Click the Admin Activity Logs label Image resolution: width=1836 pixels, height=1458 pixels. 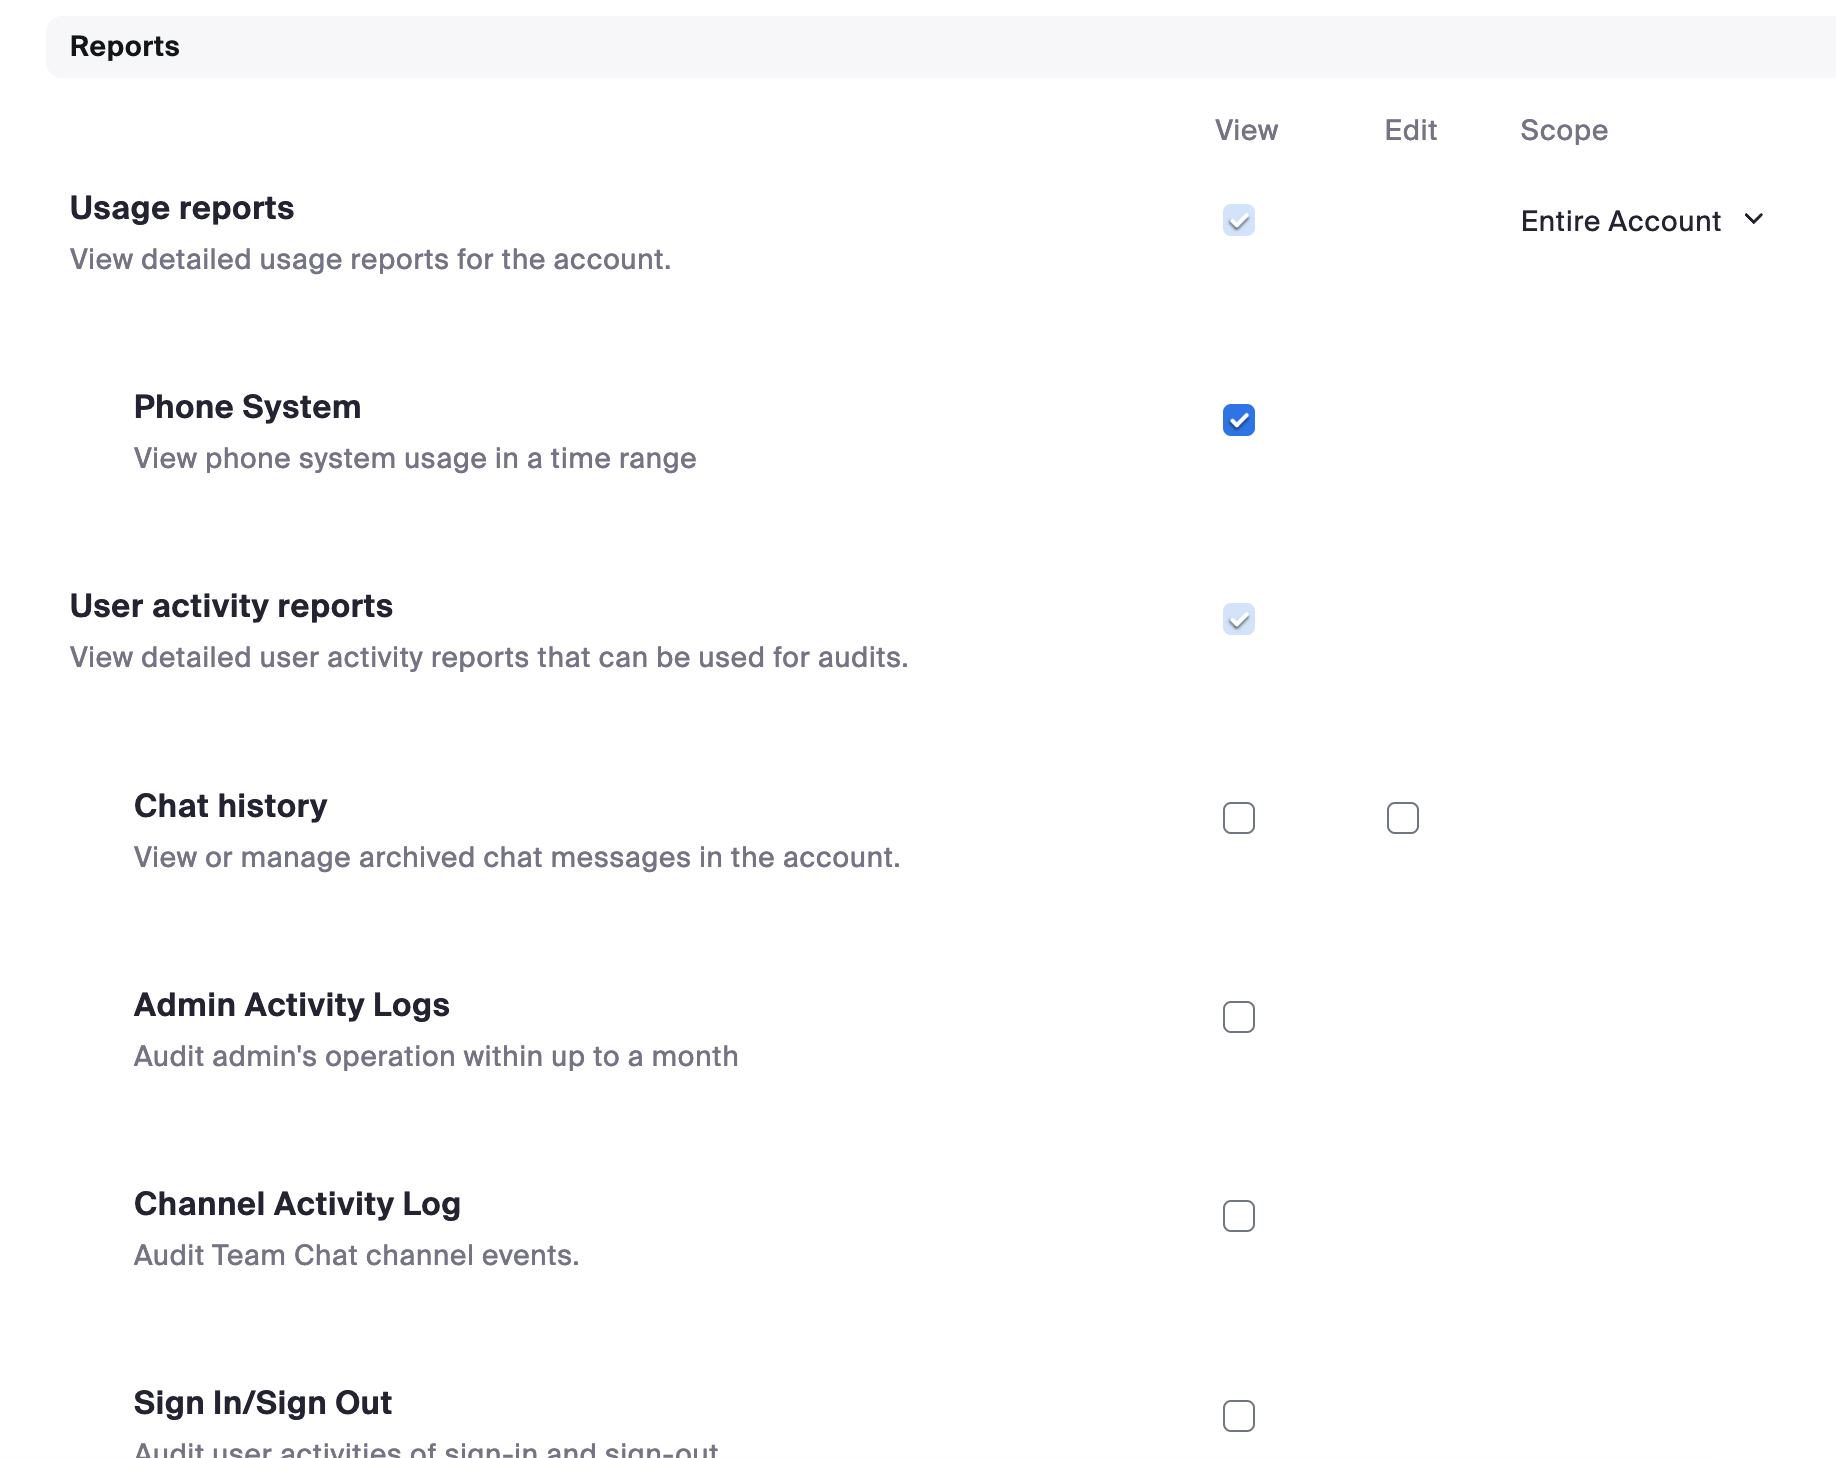click(x=291, y=1005)
